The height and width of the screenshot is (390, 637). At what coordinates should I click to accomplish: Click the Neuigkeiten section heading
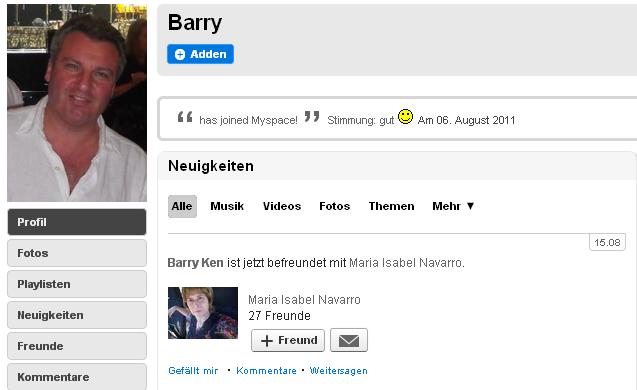coord(211,166)
